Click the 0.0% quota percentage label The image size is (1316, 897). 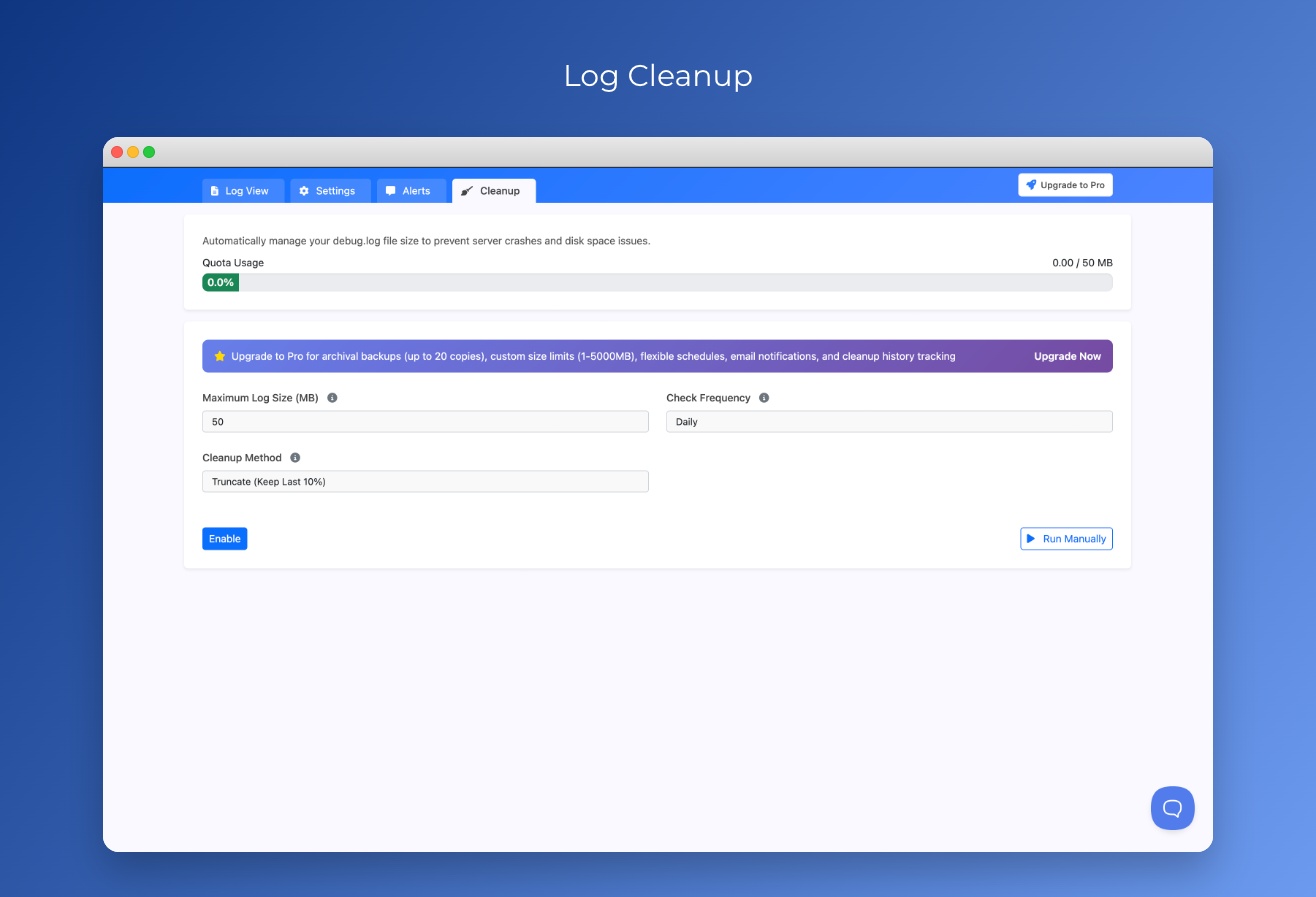pyautogui.click(x=220, y=283)
